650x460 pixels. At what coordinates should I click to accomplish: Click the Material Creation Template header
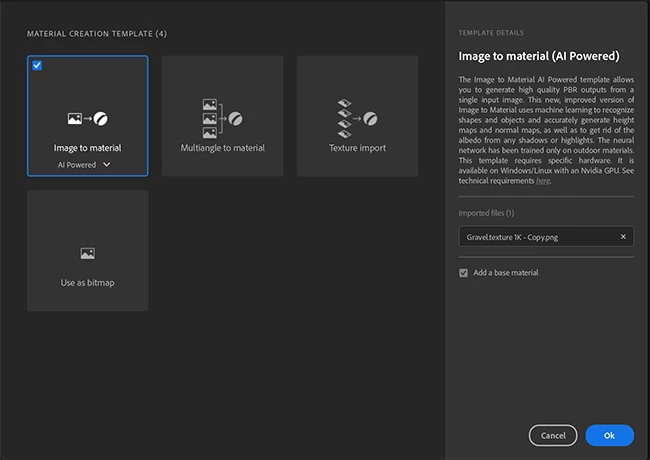coord(97,34)
